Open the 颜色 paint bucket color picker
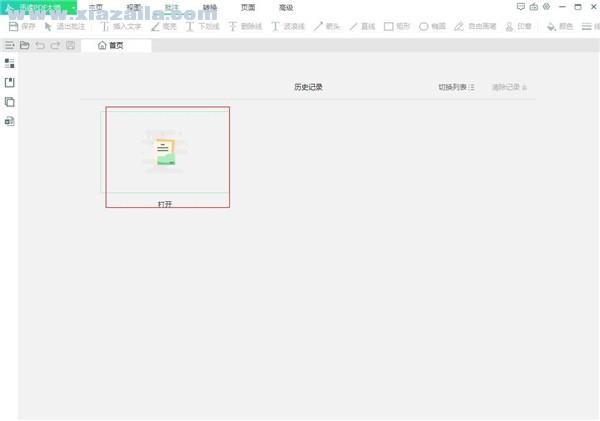600x421 pixels. tap(559, 26)
